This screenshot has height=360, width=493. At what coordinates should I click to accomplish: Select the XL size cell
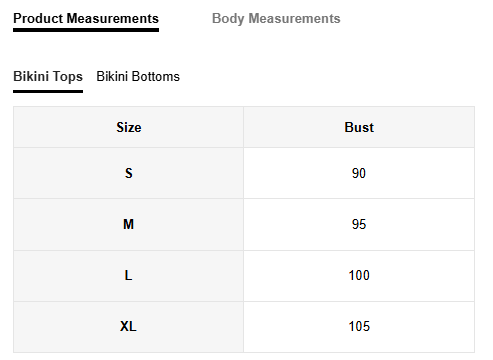tap(129, 327)
